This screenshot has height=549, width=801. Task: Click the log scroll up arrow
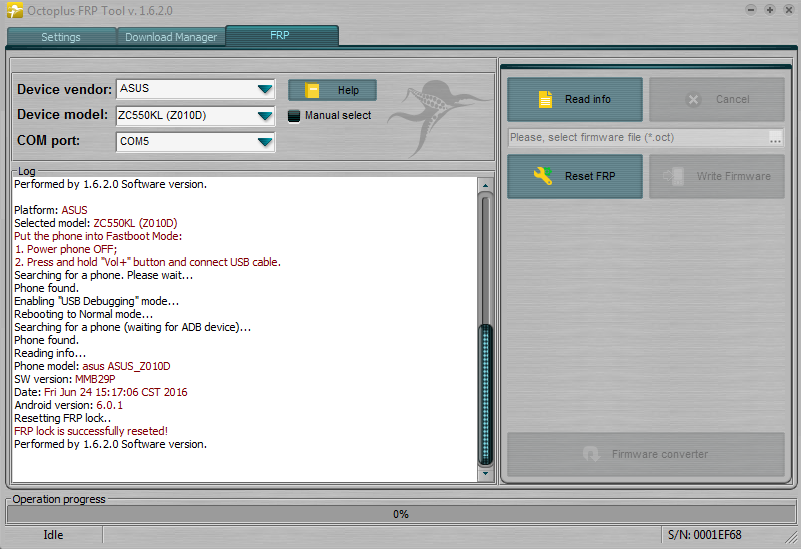click(x=485, y=185)
